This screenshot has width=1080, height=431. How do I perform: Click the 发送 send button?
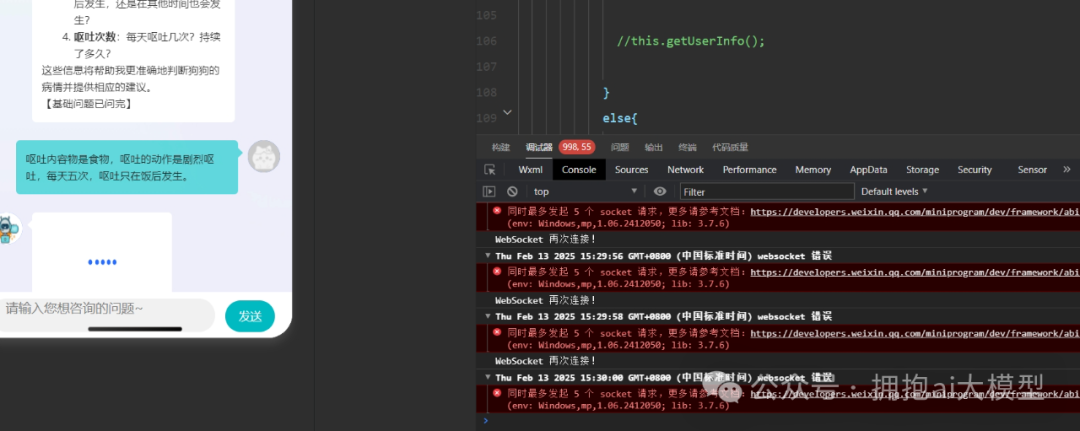249,316
